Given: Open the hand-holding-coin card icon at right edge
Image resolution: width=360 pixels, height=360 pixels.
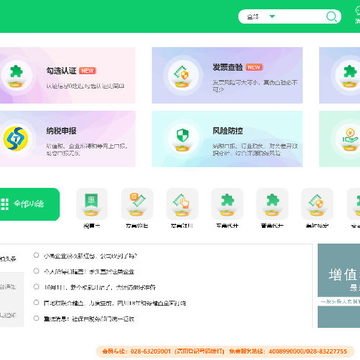Looking at the screenshot, I should [x=349, y=138].
